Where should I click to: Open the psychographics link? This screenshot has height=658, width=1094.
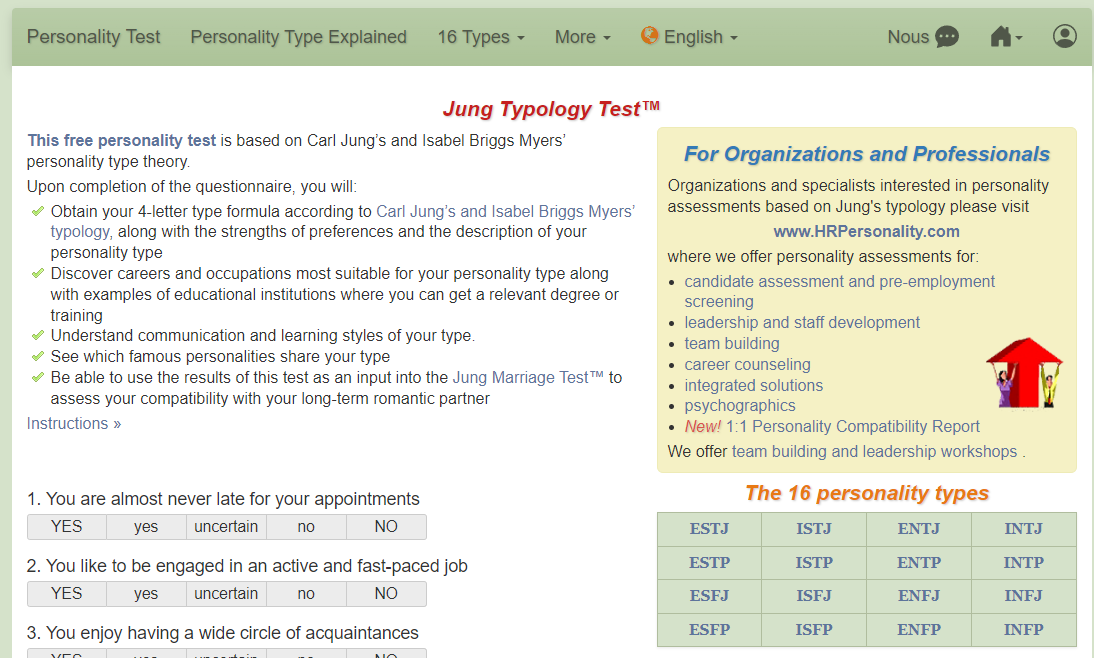(x=740, y=405)
